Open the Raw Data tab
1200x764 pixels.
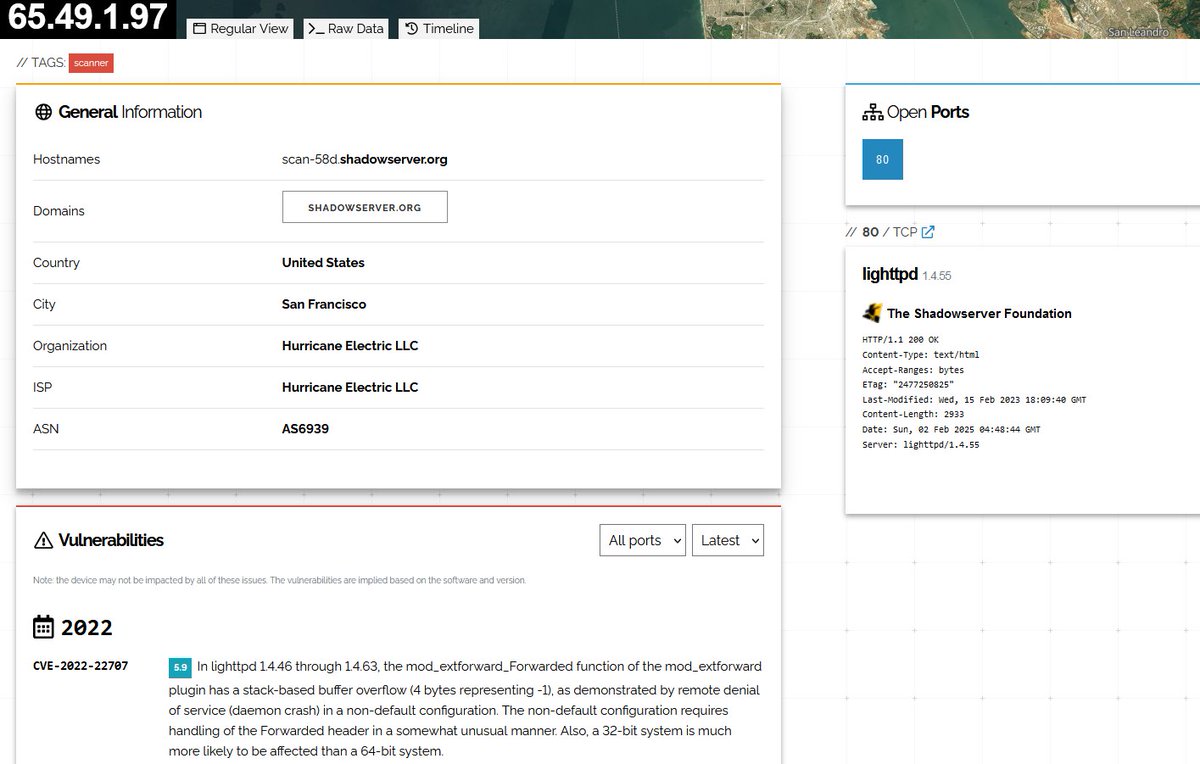[x=345, y=29]
